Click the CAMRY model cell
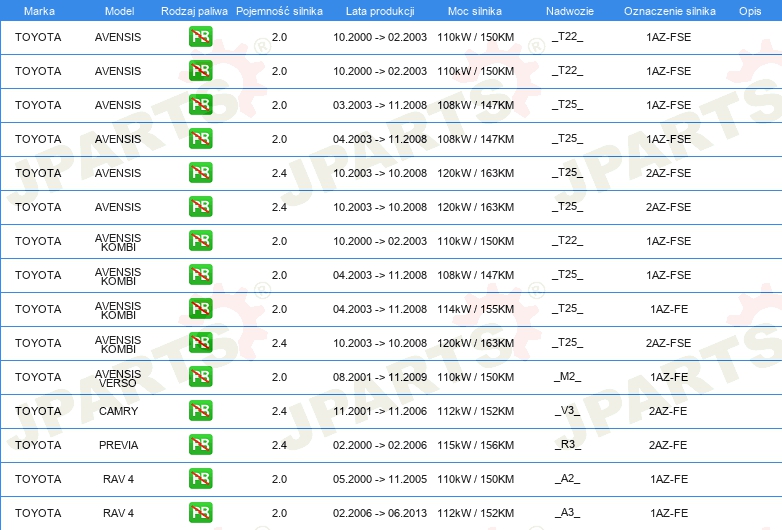Screen dimensions: 782x530 (118, 411)
